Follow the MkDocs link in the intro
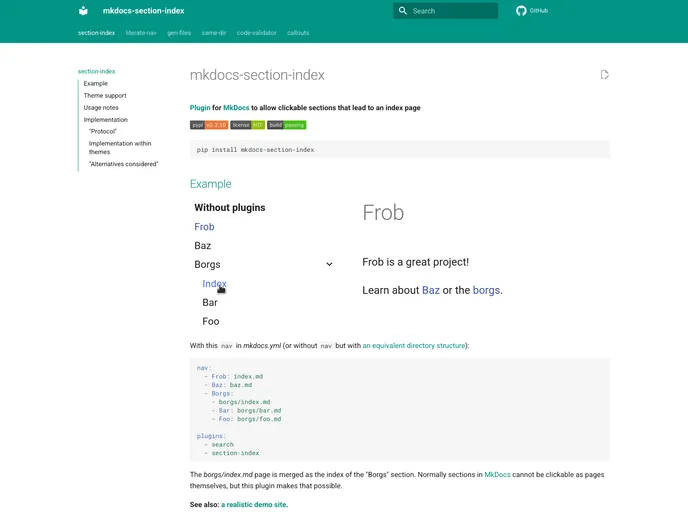This screenshot has width=688, height=512. (x=236, y=107)
